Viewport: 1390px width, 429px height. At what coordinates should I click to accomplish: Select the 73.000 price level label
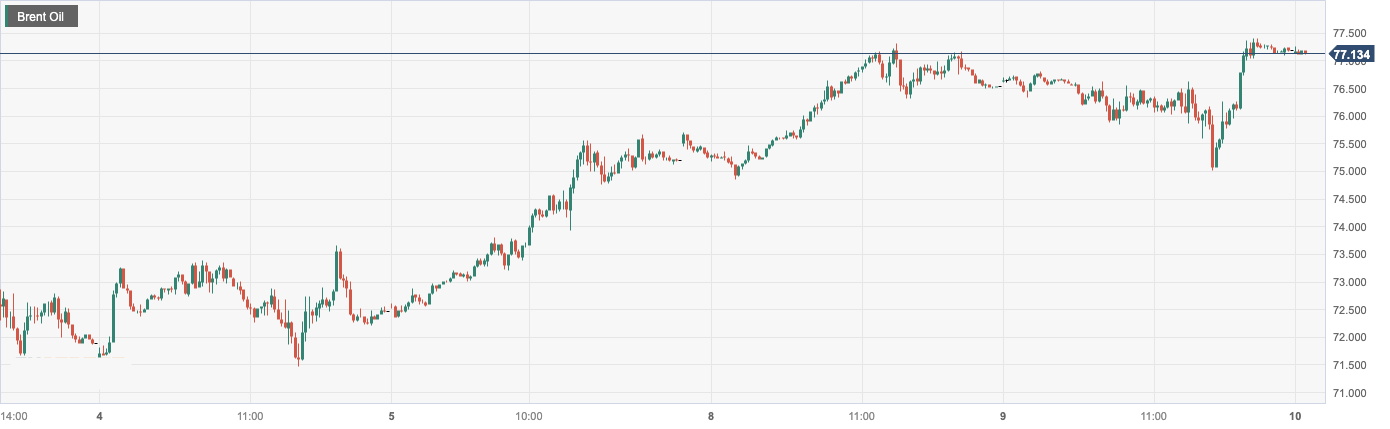pyautogui.click(x=1352, y=282)
